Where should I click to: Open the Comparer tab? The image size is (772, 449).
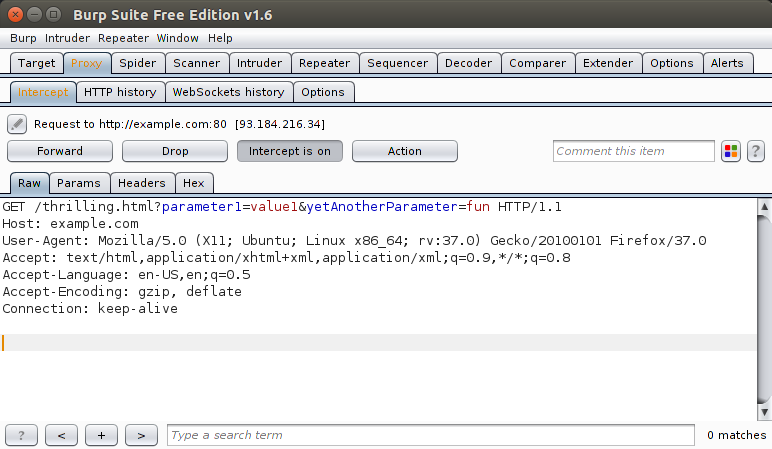(x=538, y=64)
